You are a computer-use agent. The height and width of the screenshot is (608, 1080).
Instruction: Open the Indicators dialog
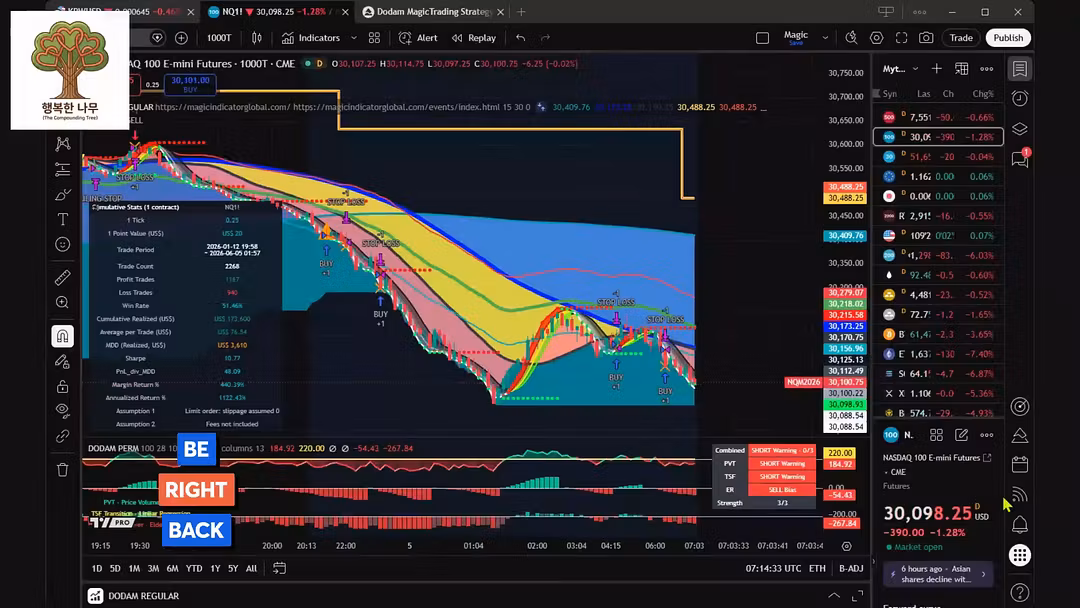click(x=311, y=38)
